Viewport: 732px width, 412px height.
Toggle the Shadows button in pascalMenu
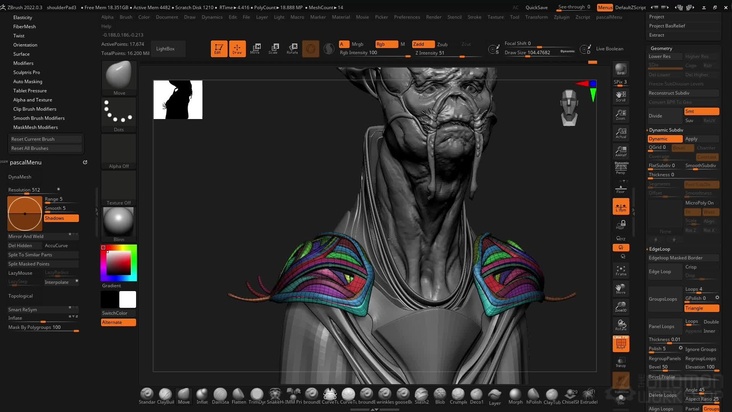click(x=61, y=218)
